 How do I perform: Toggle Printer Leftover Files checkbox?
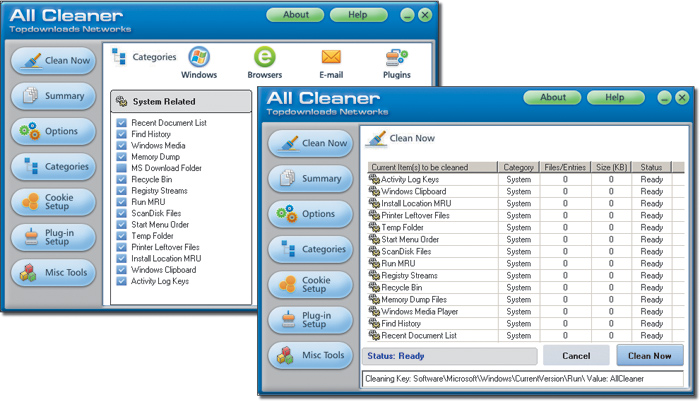pyautogui.click(x=121, y=247)
